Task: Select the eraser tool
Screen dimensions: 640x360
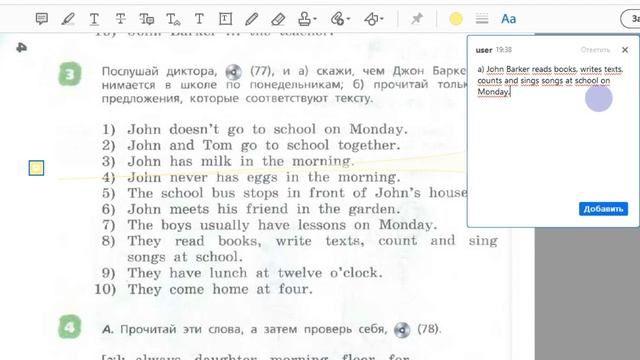Action: coord(278,19)
